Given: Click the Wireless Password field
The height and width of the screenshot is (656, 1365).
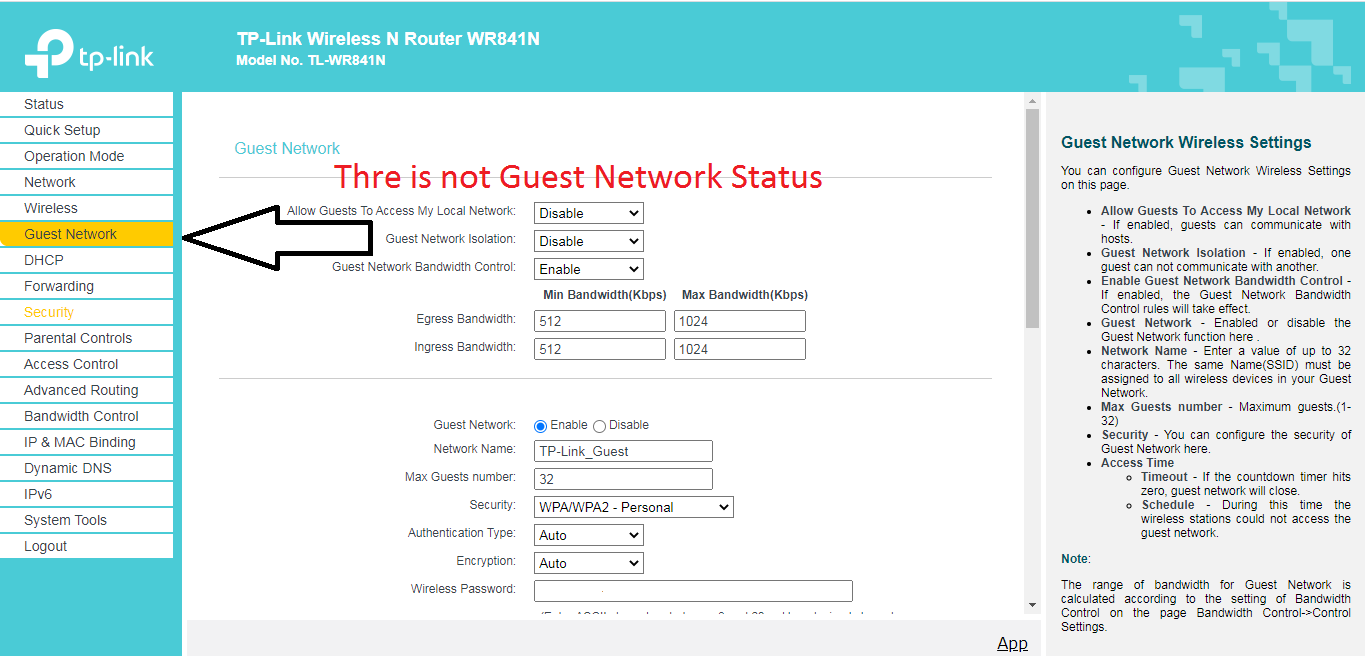Looking at the screenshot, I should pyautogui.click(x=693, y=590).
